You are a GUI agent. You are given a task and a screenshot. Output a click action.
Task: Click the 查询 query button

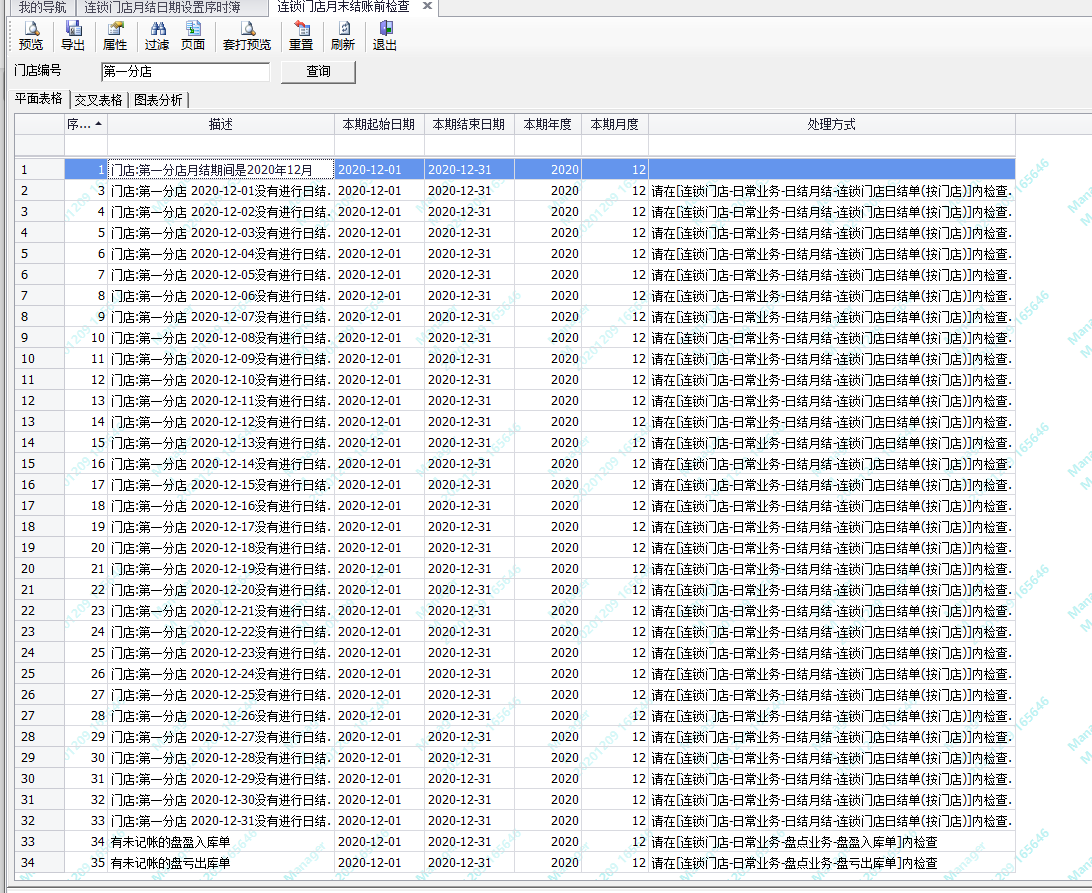point(318,72)
